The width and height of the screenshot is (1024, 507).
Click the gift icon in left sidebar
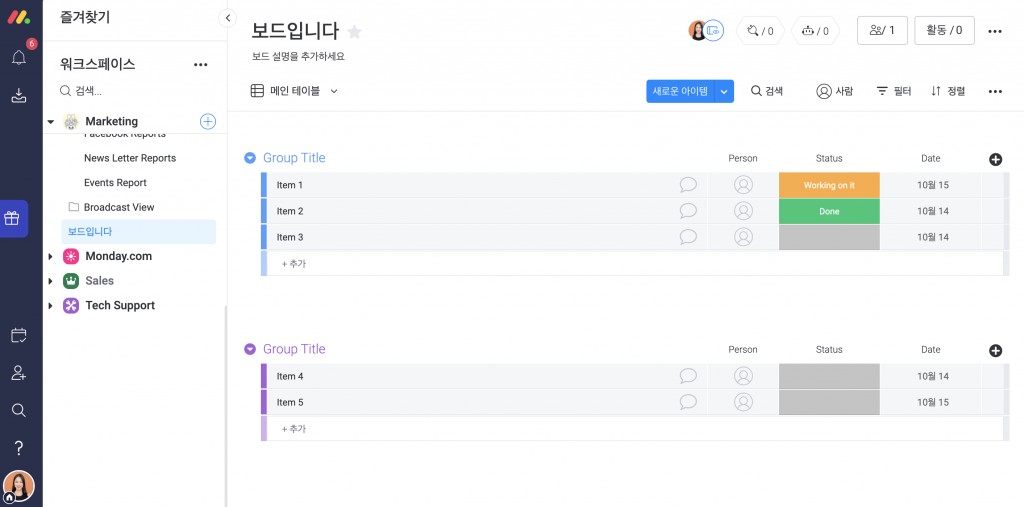pyautogui.click(x=12, y=218)
